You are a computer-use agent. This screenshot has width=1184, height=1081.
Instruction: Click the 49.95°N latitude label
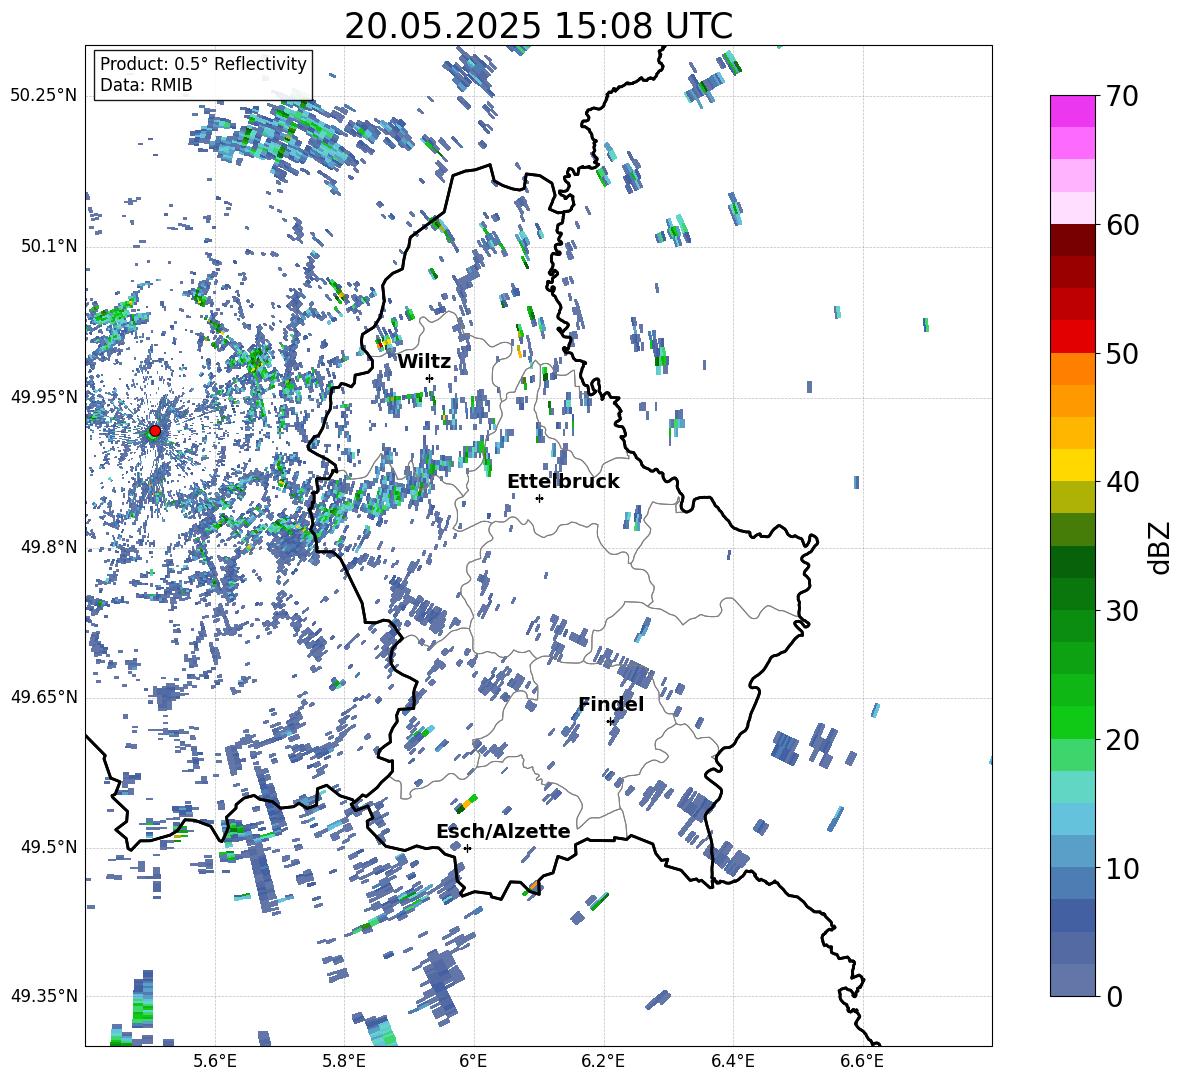(44, 396)
